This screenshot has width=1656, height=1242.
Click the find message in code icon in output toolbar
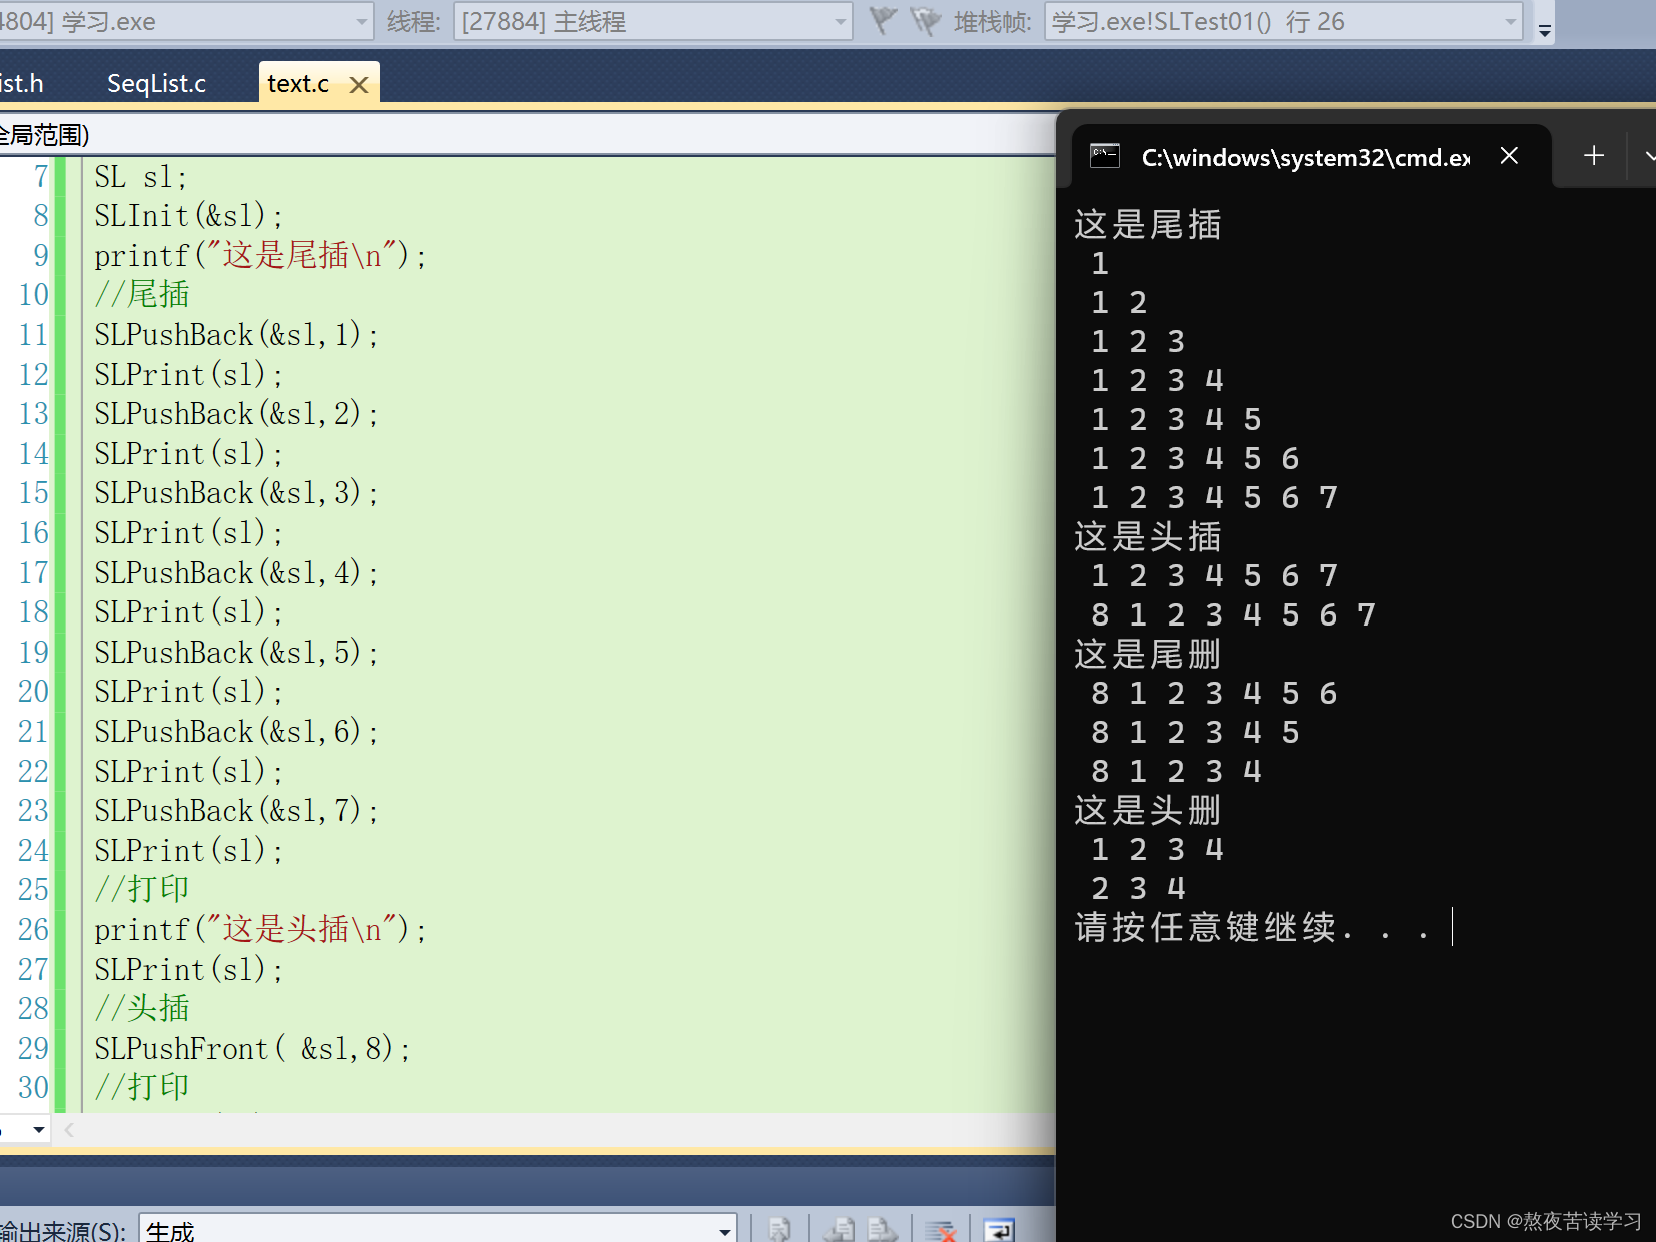click(780, 1229)
